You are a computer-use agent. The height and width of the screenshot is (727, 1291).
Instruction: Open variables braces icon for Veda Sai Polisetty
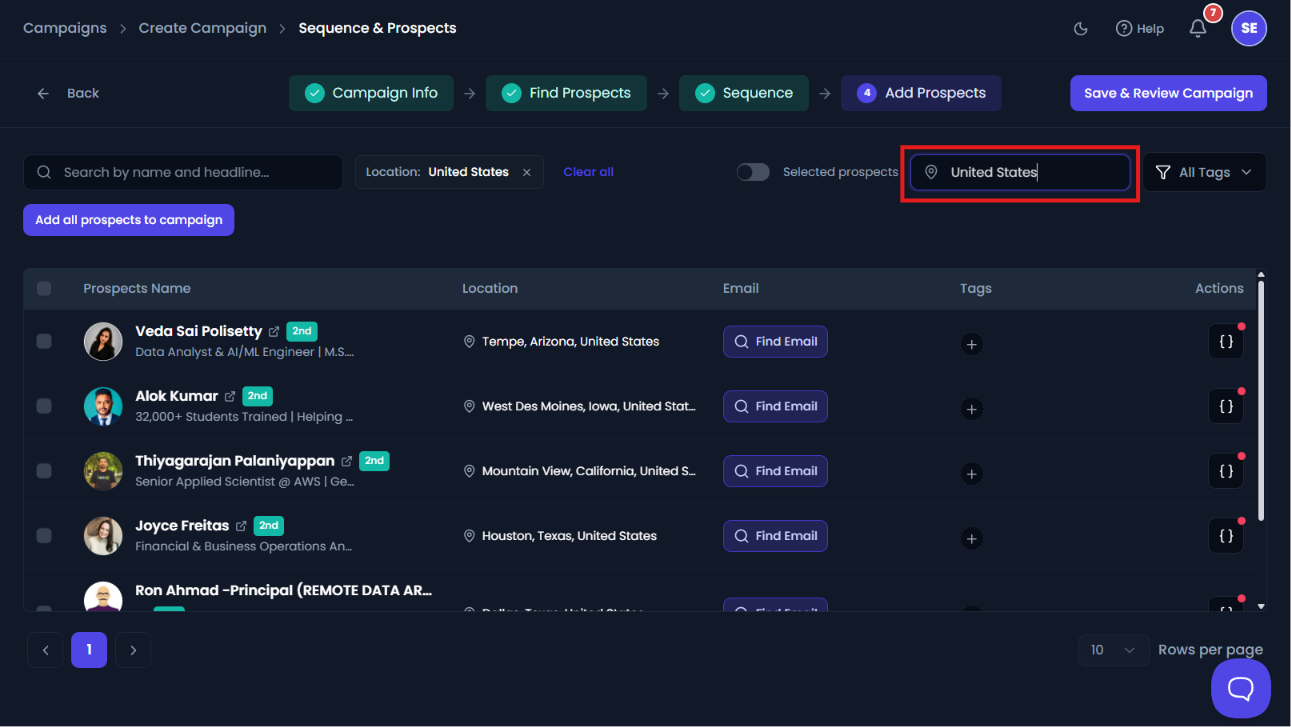point(1226,342)
